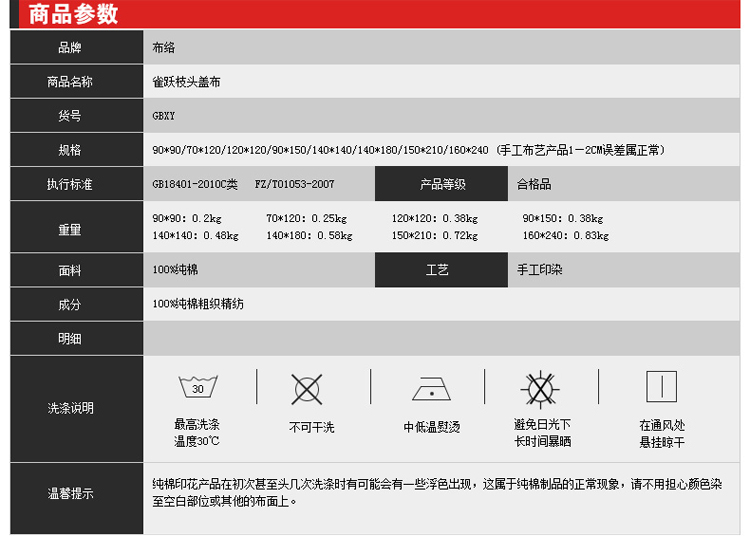750x536 pixels.
Task: Select weight entry 160*240: 0.83kg
Action: tap(565, 236)
